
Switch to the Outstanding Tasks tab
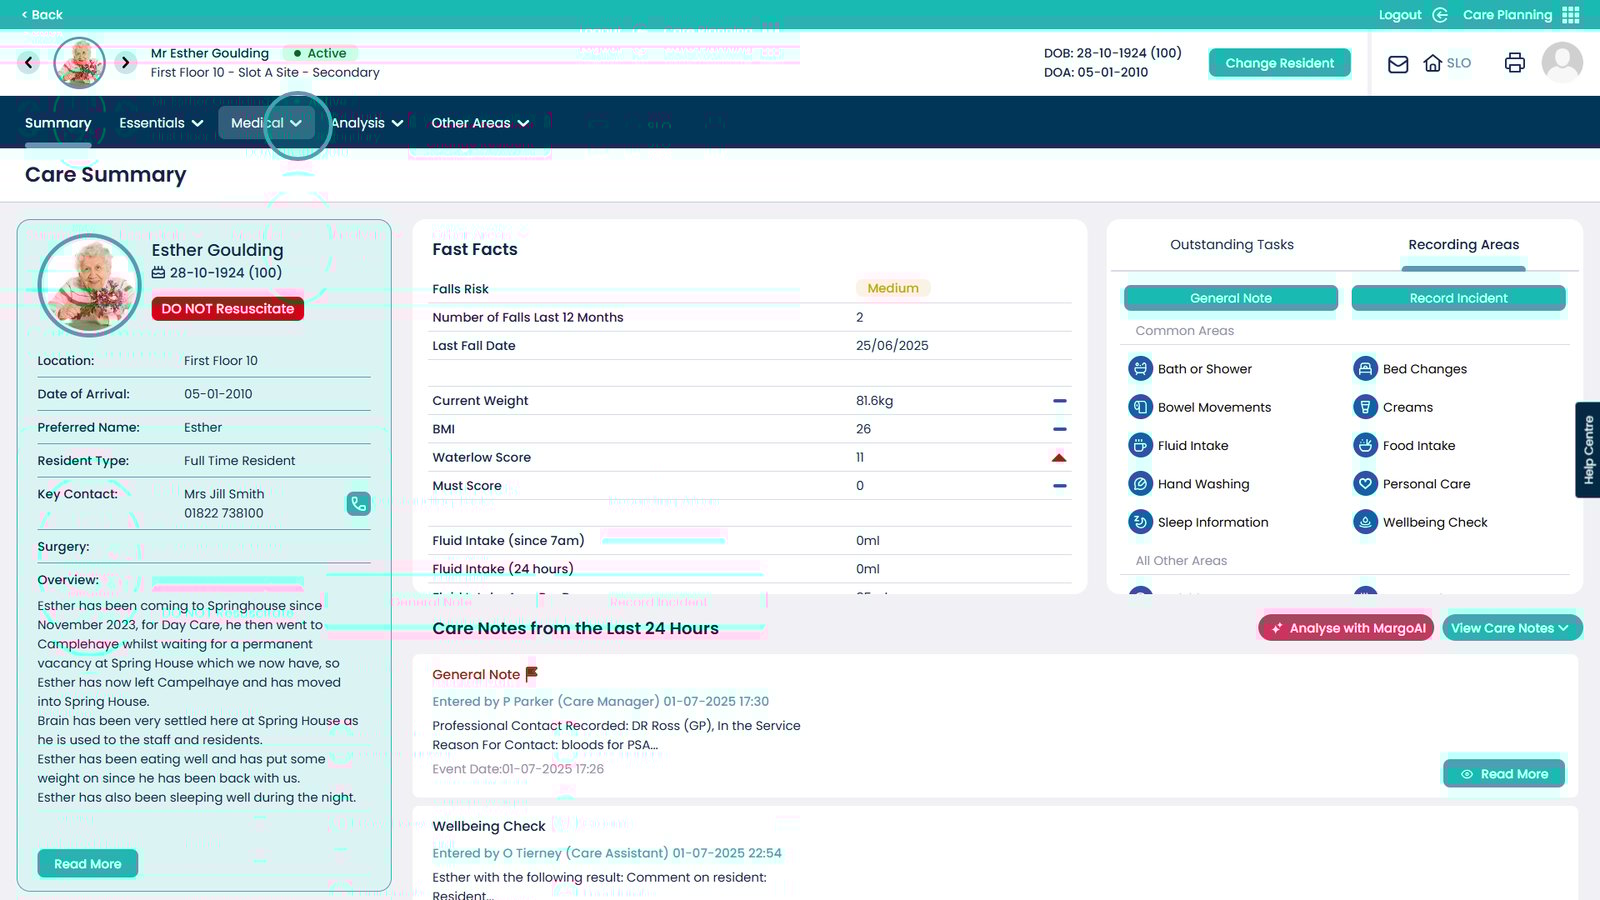1231,245
